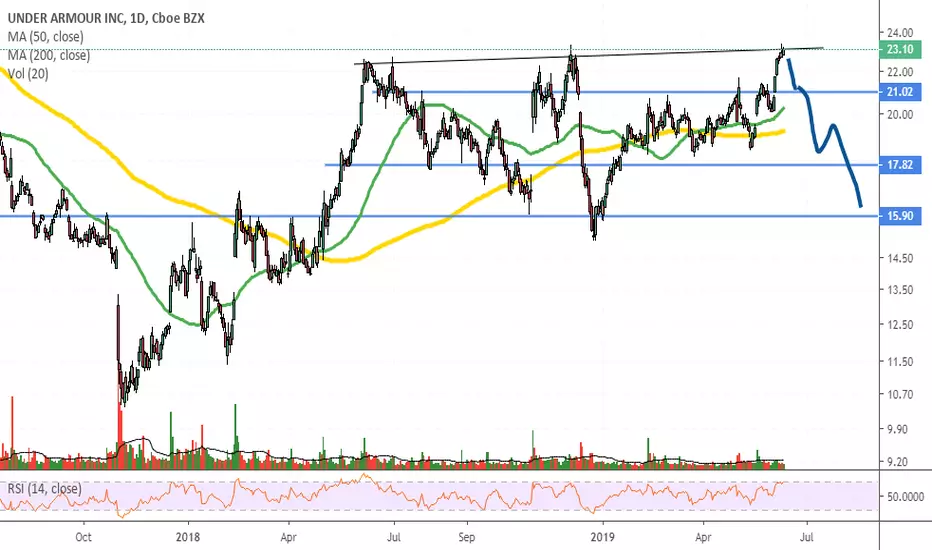Click the 10.70 price axis label

point(899,394)
